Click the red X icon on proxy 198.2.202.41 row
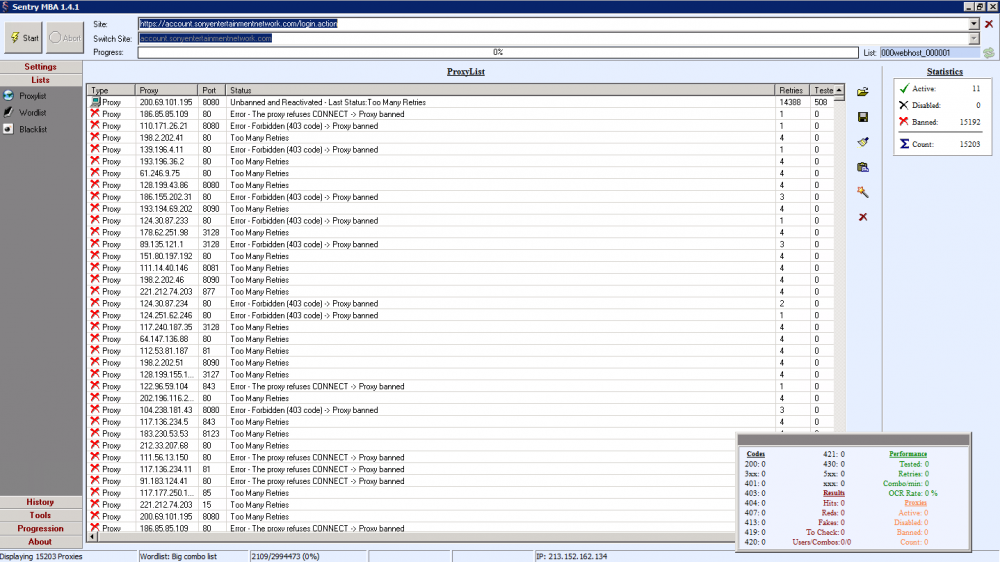Screen dimensions: 1000x562 [x=95, y=137]
